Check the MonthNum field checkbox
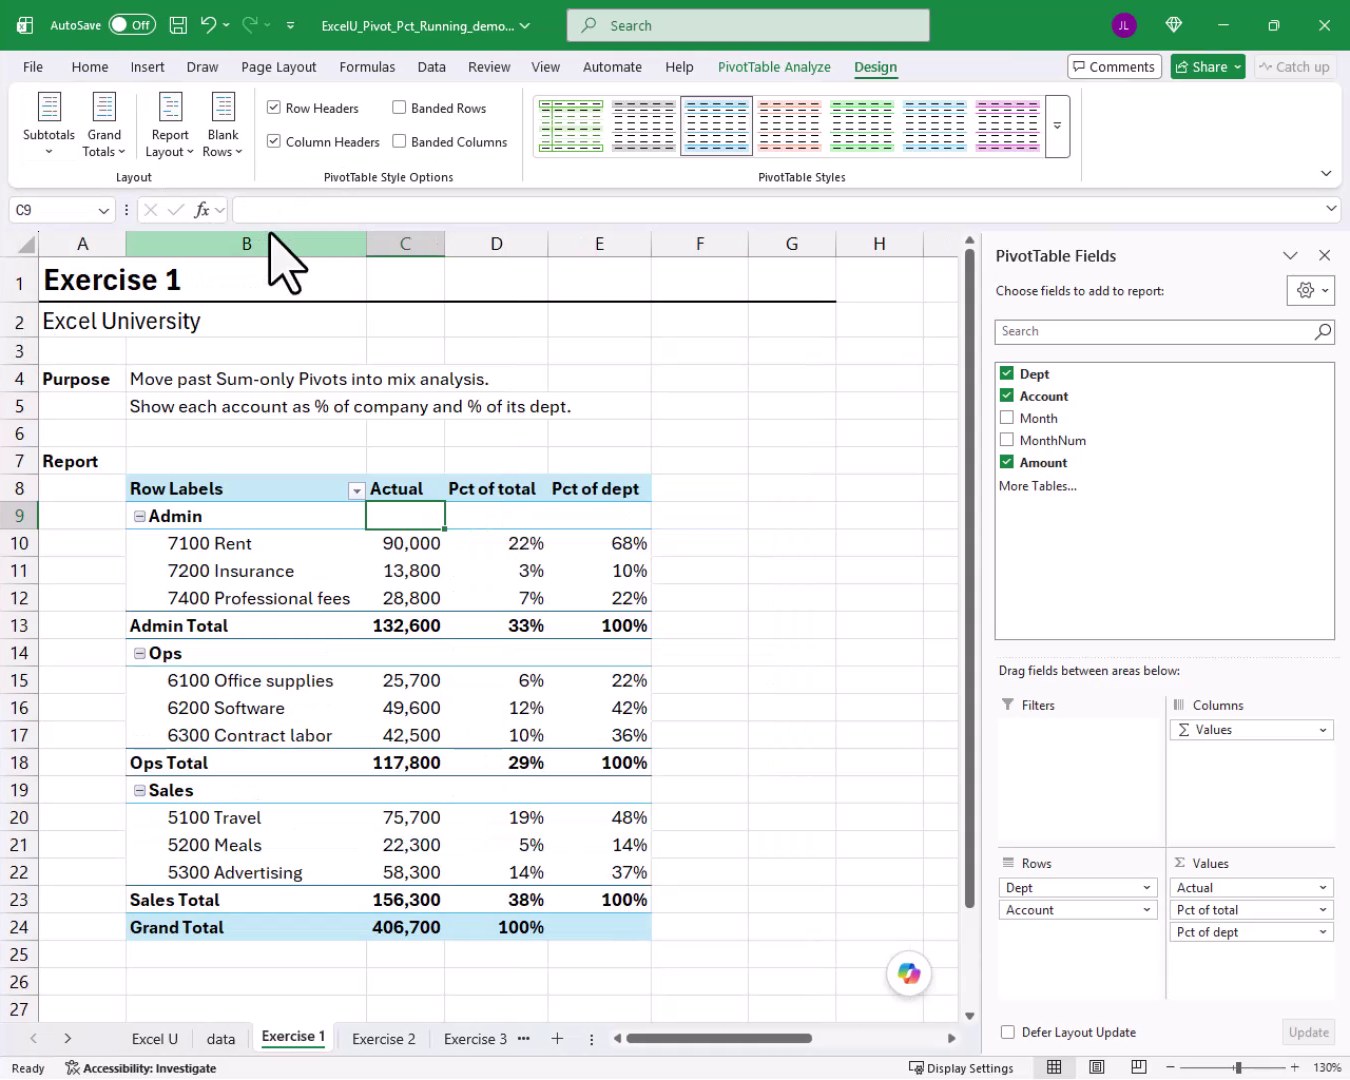Screen dimensions: 1350x1080 coord(1007,439)
